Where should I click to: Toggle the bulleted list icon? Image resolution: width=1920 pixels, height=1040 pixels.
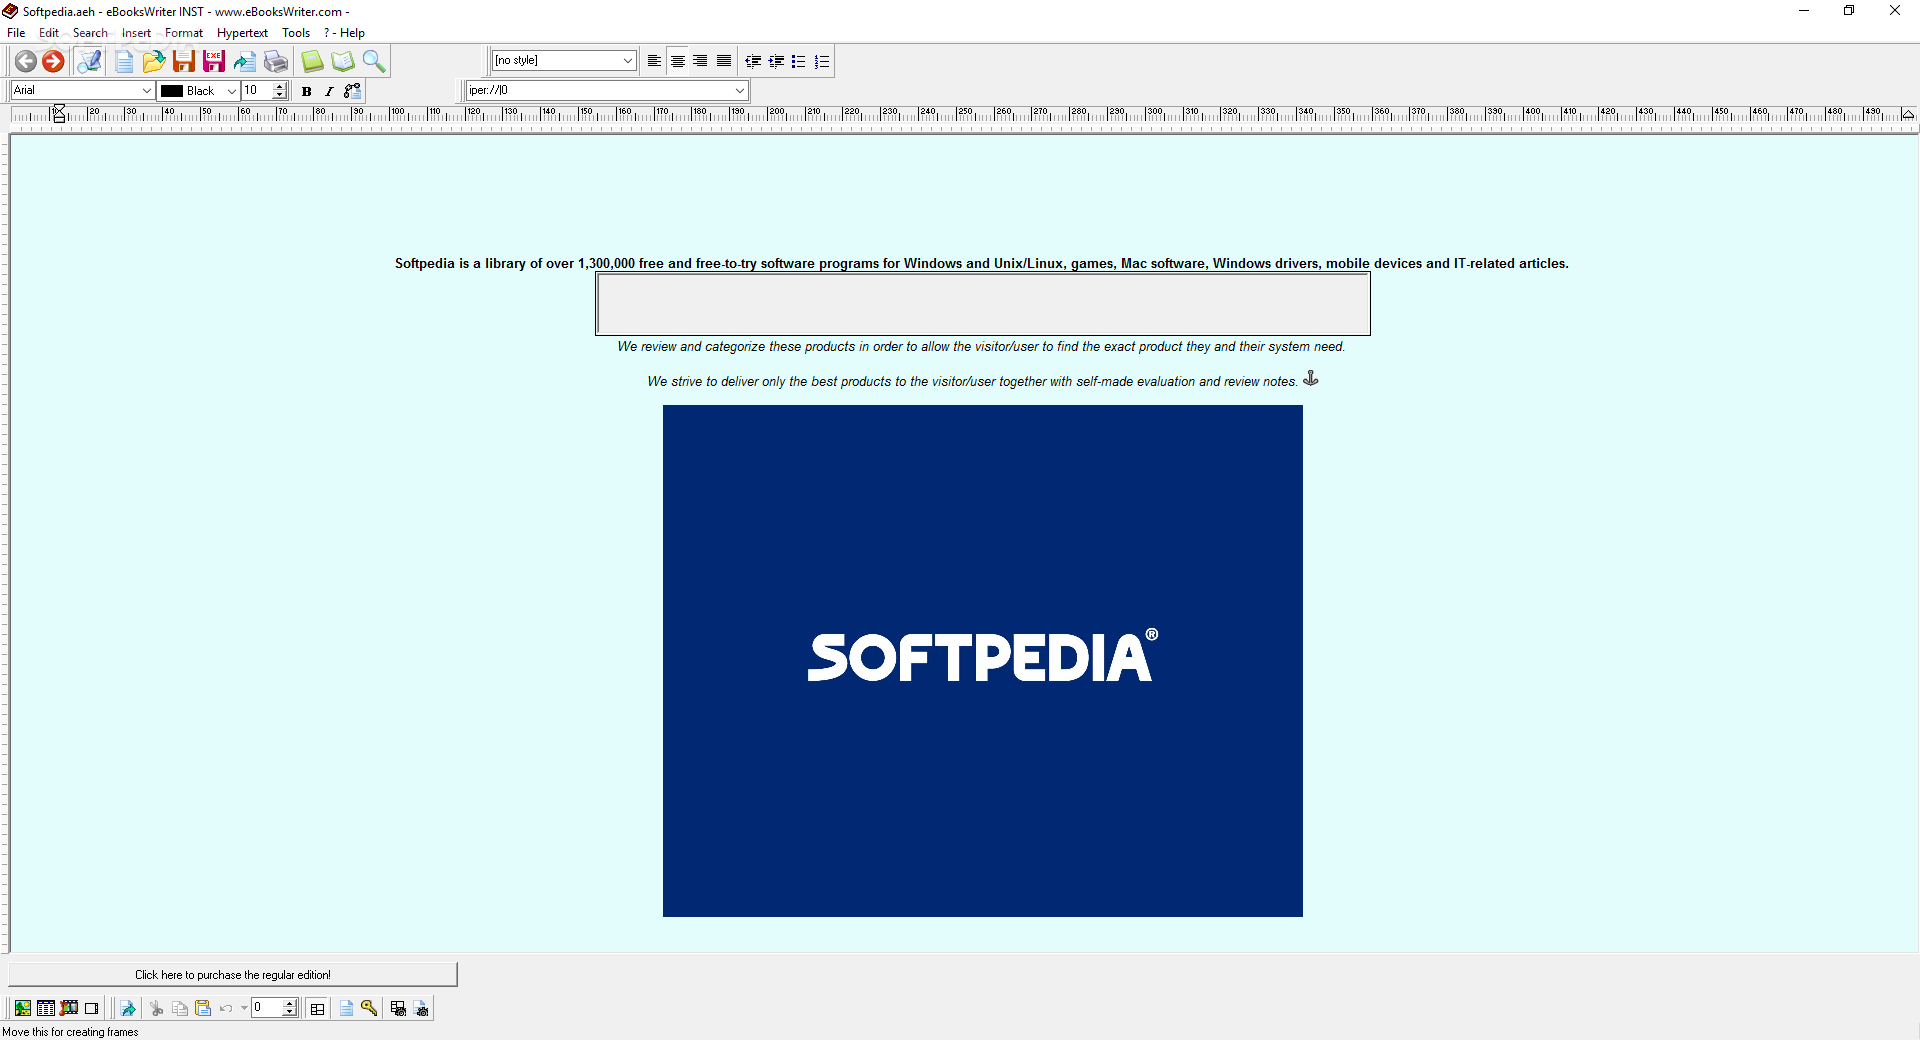pyautogui.click(x=798, y=61)
